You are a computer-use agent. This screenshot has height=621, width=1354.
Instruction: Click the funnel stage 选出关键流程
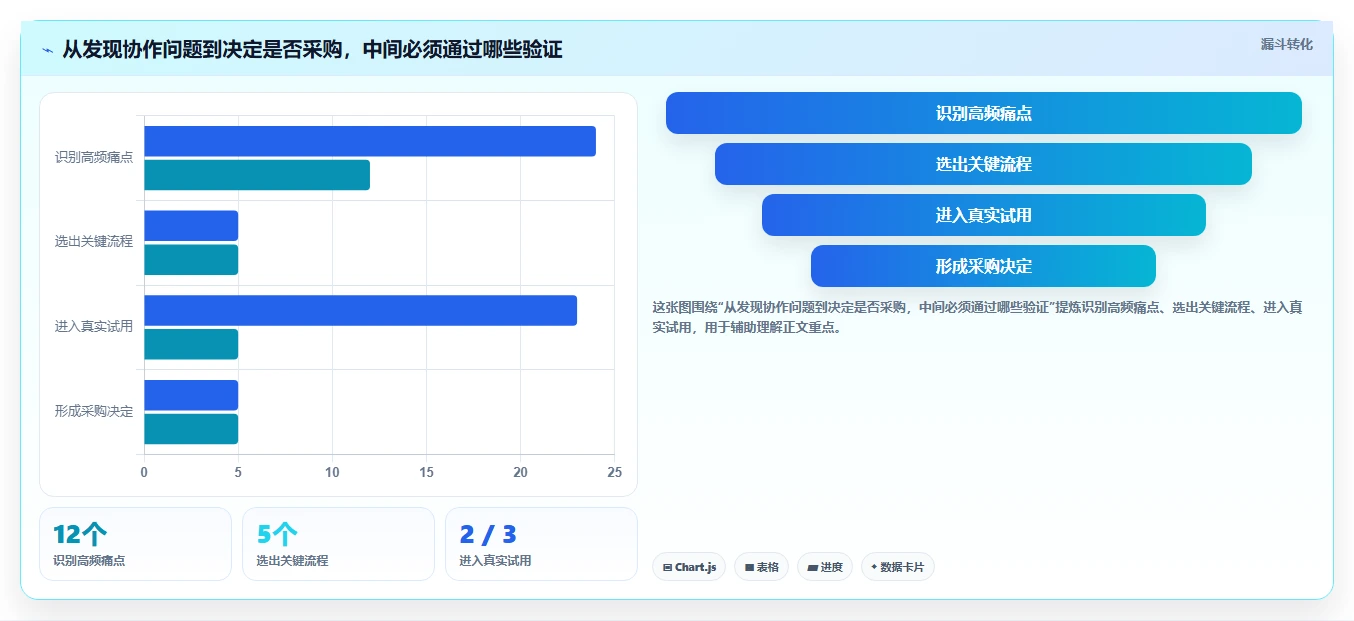[983, 164]
